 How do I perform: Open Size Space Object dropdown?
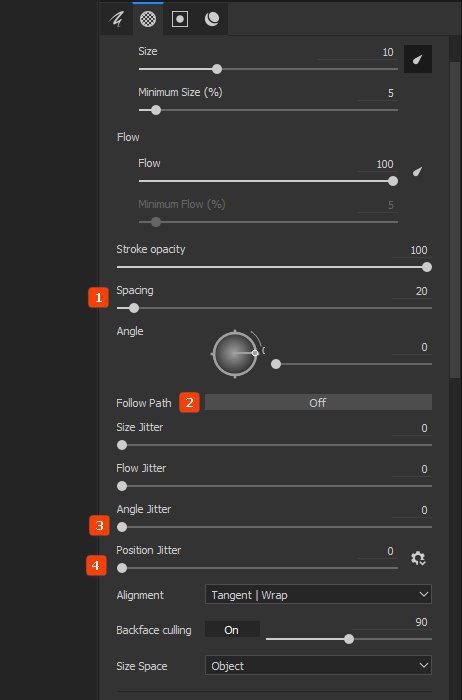tap(318, 665)
